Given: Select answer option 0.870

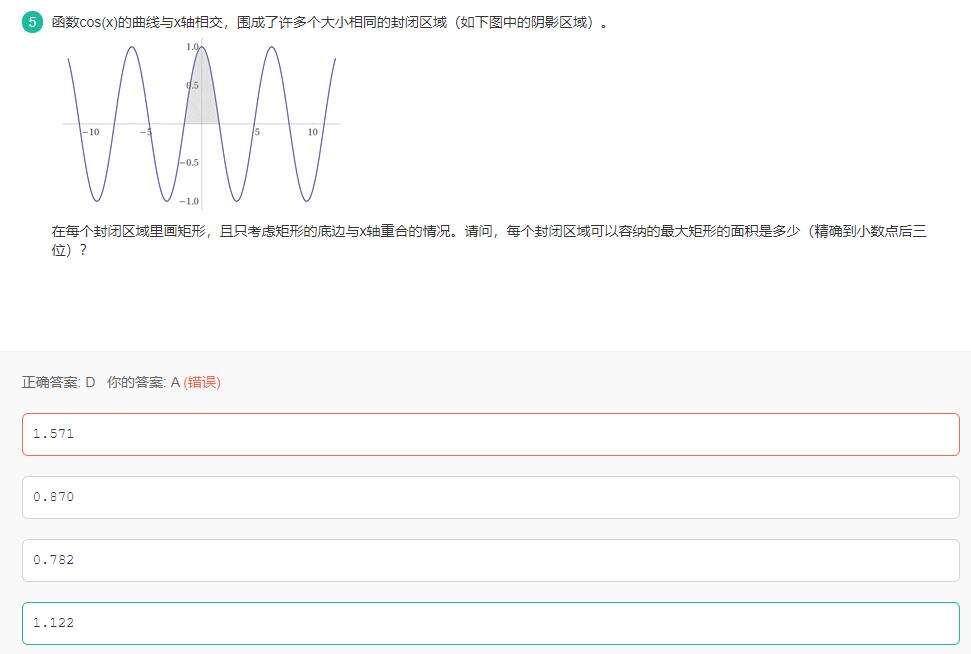Looking at the screenshot, I should click(490, 497).
